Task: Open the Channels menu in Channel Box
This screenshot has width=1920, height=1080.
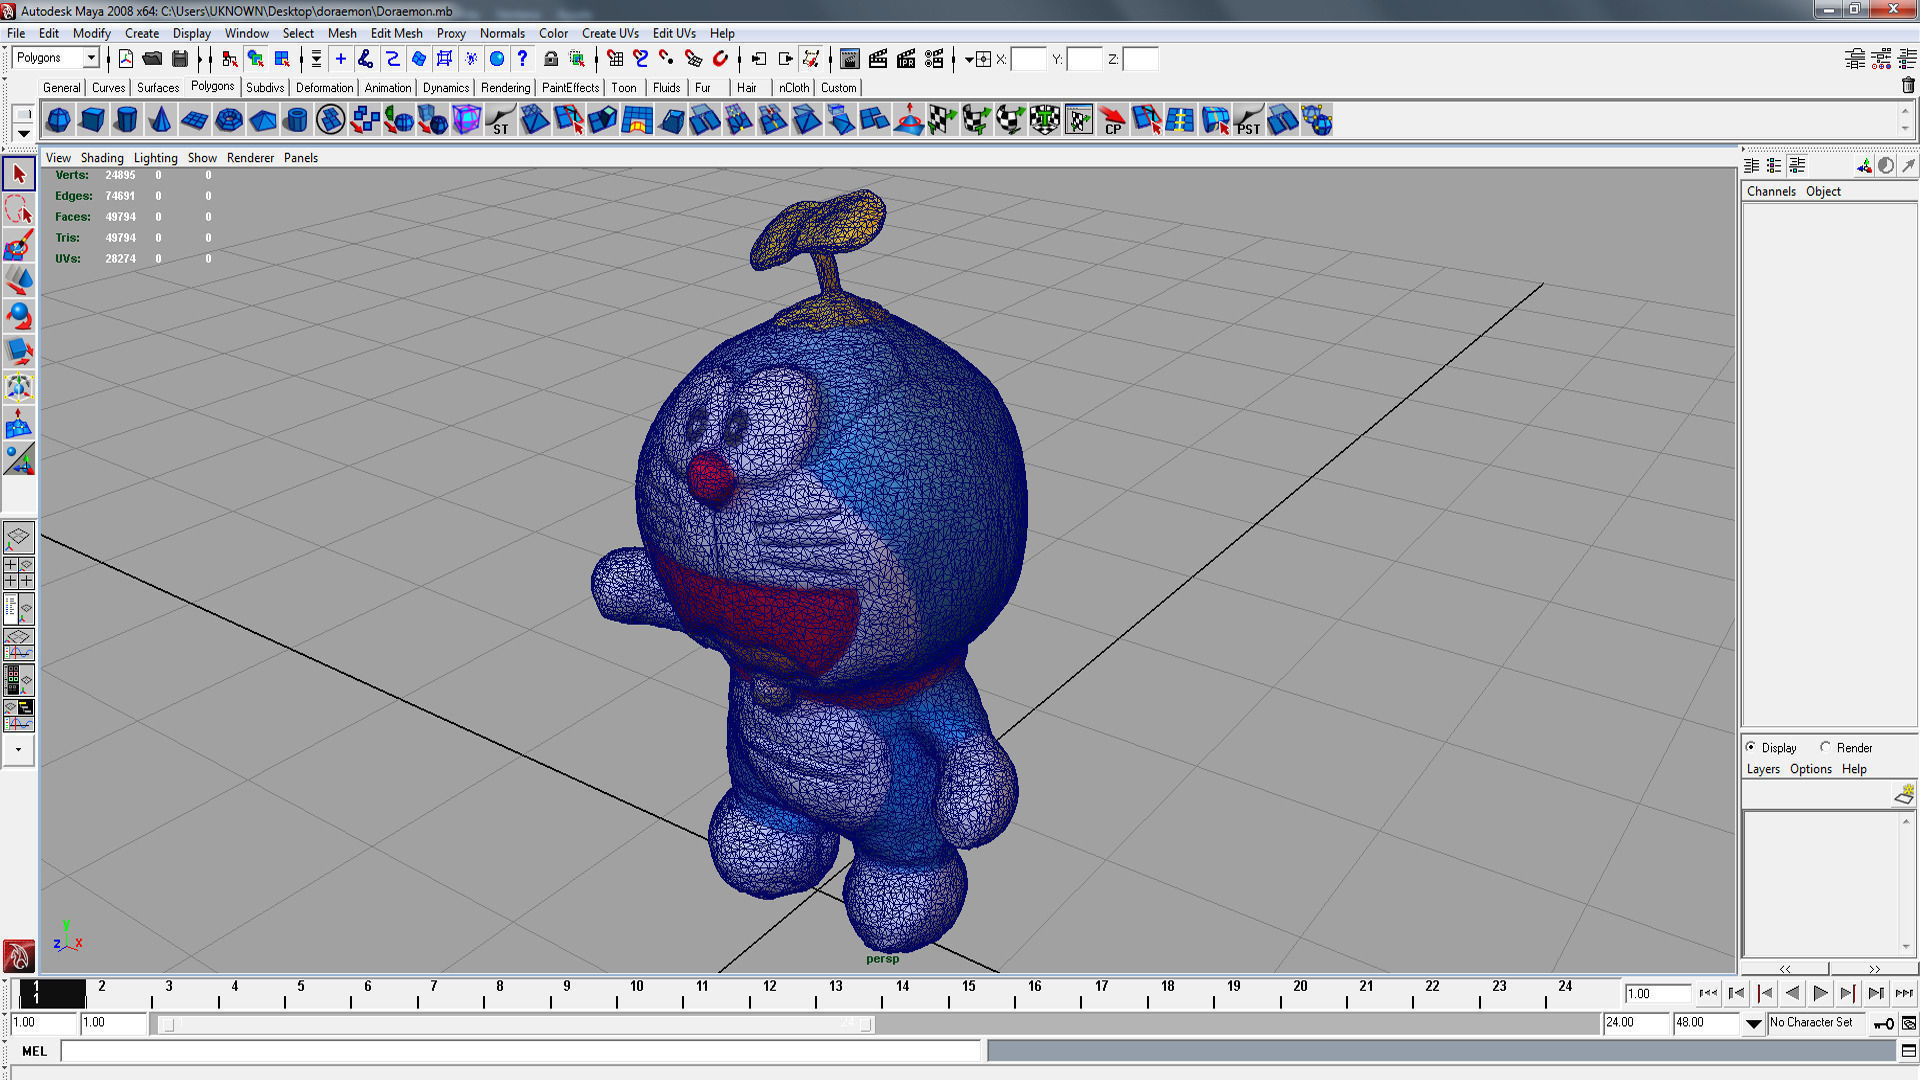Action: [x=1771, y=191]
